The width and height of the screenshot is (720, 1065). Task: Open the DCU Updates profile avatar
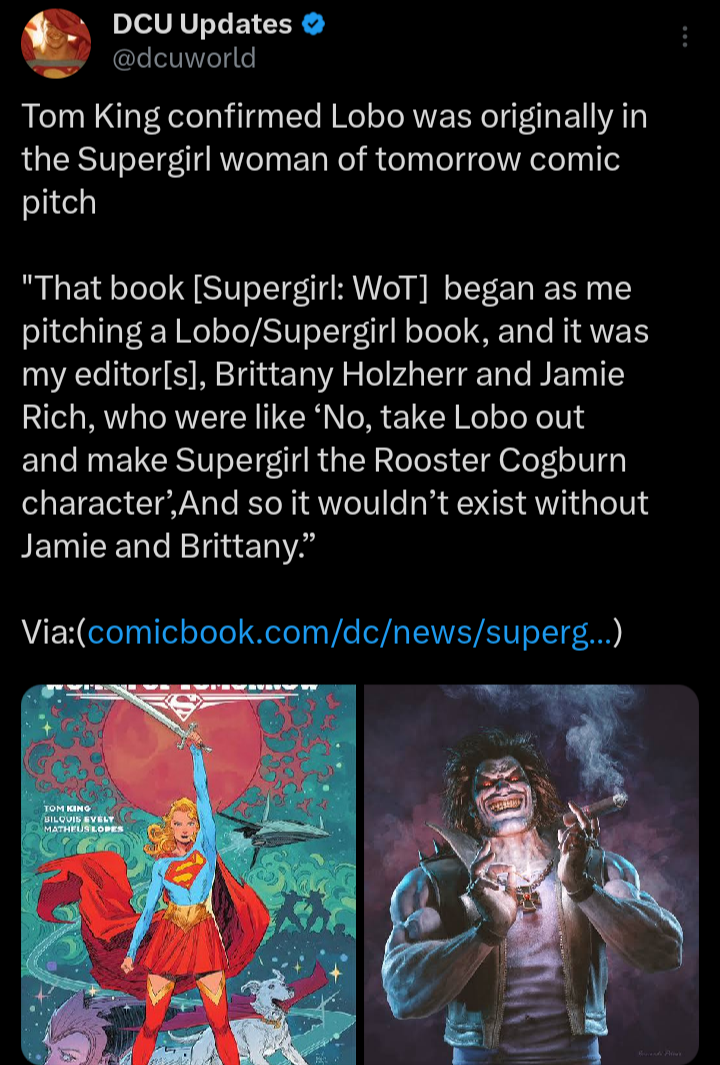click(x=56, y=43)
